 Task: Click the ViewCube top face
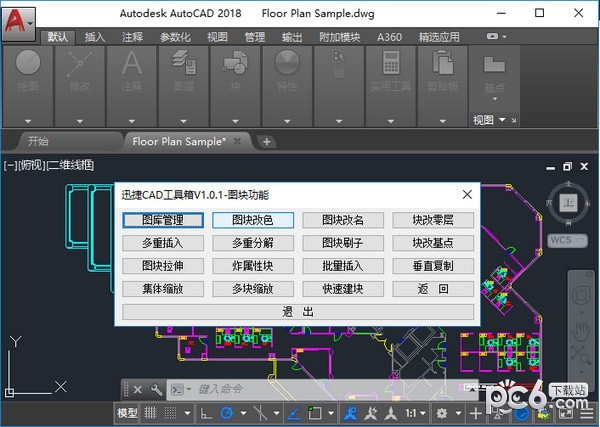click(x=569, y=203)
